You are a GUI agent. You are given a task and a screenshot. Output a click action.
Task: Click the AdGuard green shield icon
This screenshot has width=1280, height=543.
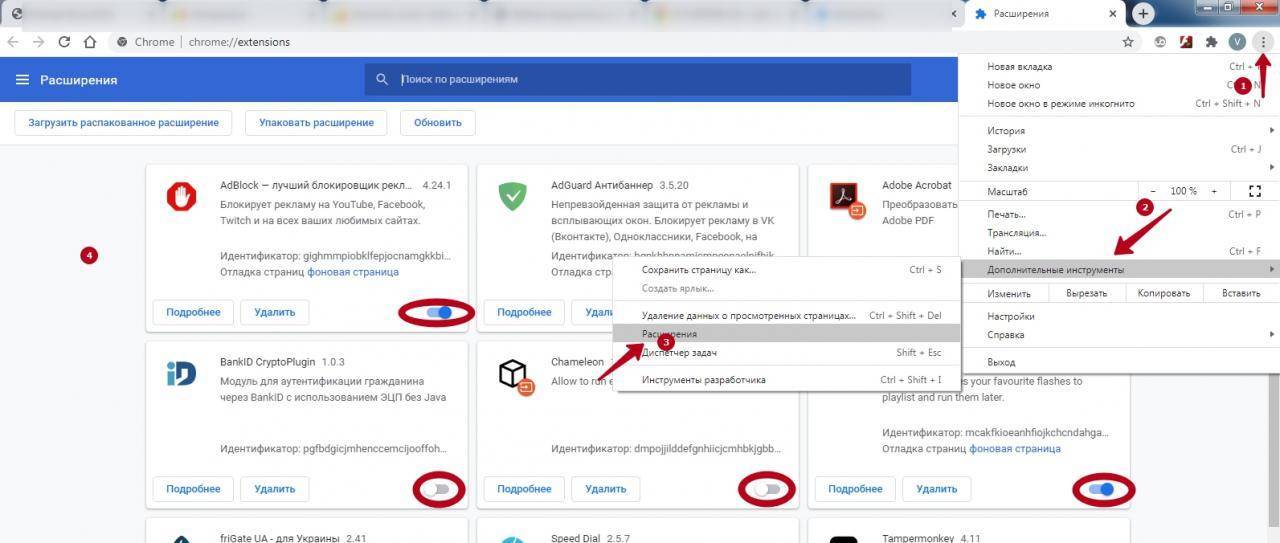click(513, 197)
